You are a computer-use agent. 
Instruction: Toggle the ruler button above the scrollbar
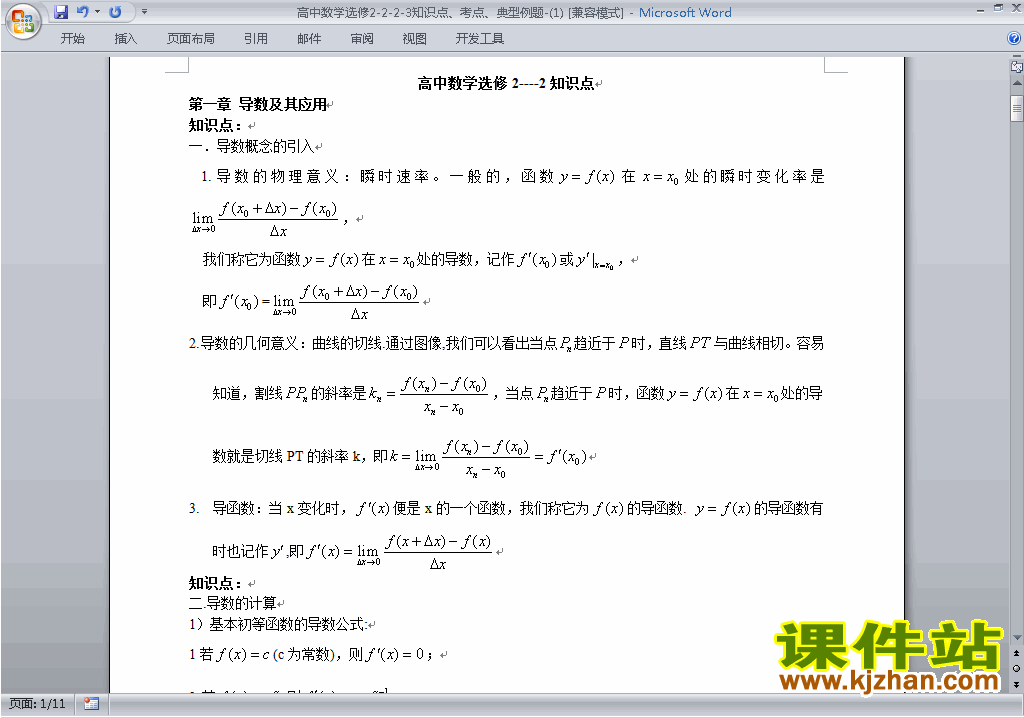coord(1016,66)
